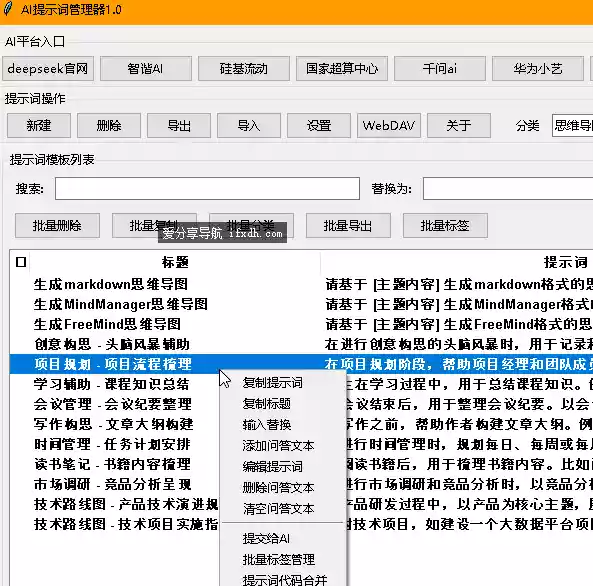The image size is (593, 586).
Task: Click the 提示词 column header
Action: click(x=565, y=262)
